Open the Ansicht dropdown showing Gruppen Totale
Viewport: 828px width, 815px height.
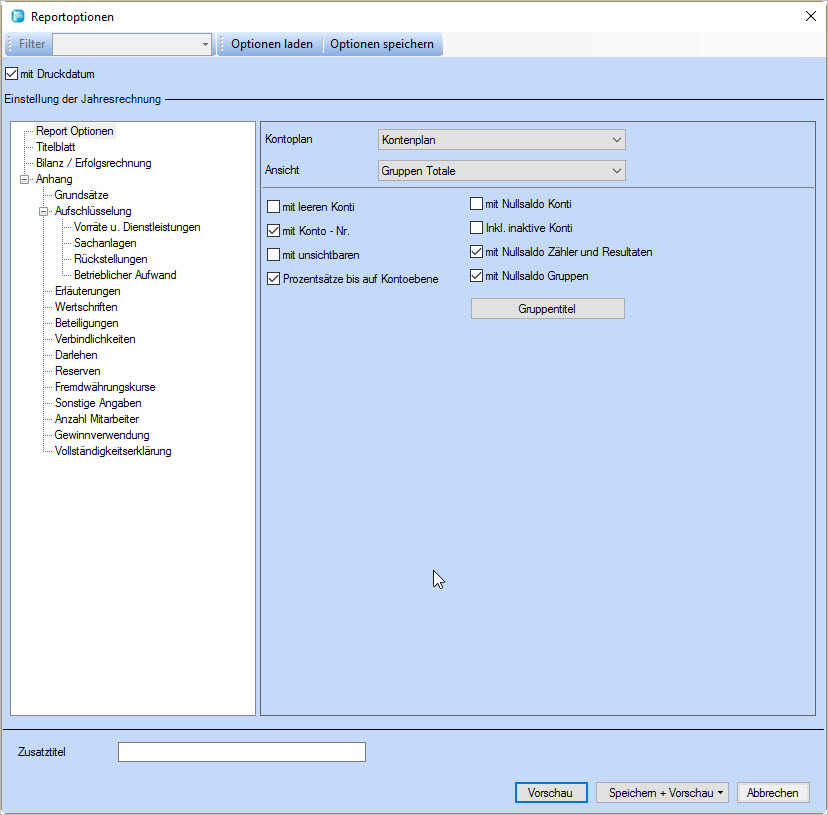pyautogui.click(x=501, y=171)
